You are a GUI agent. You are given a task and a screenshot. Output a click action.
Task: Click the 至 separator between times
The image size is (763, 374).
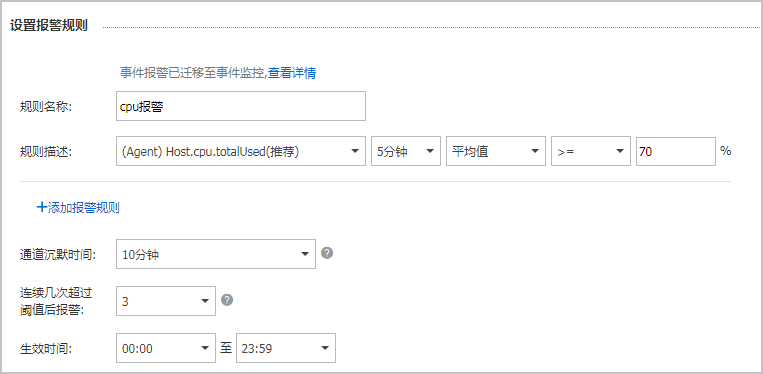[x=226, y=348]
